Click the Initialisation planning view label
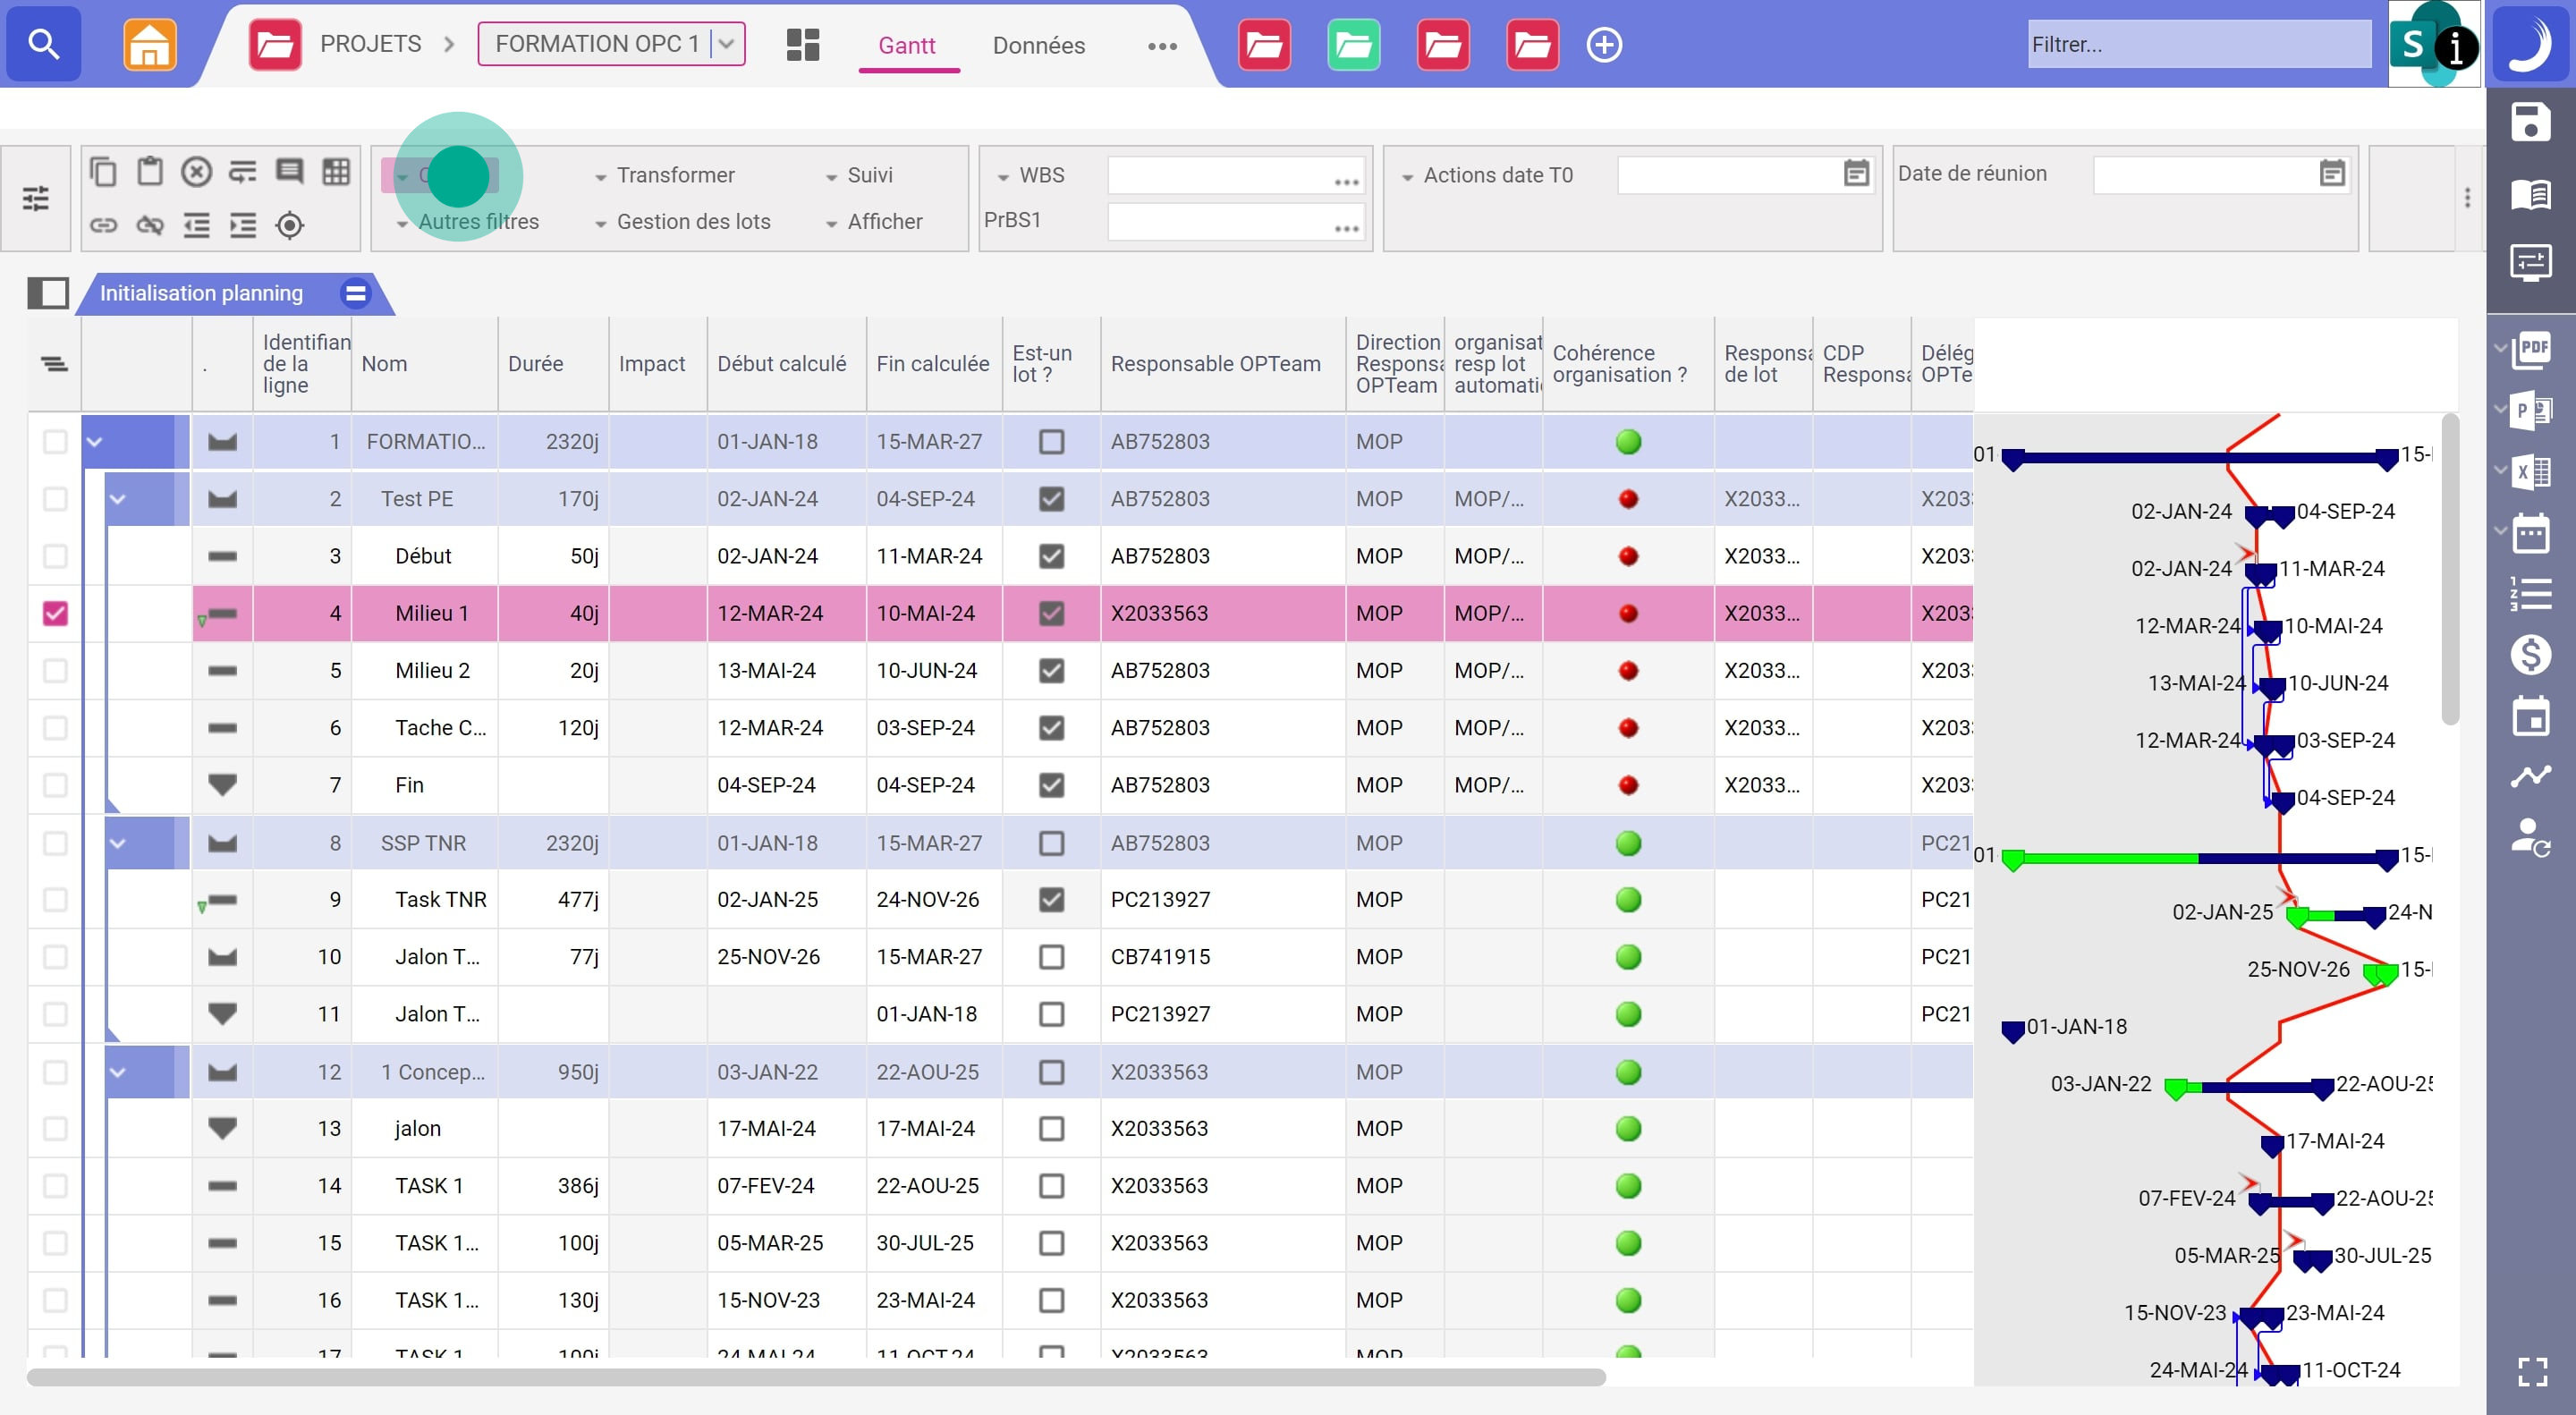Screen dimensions: 2576x1415 click(201, 293)
